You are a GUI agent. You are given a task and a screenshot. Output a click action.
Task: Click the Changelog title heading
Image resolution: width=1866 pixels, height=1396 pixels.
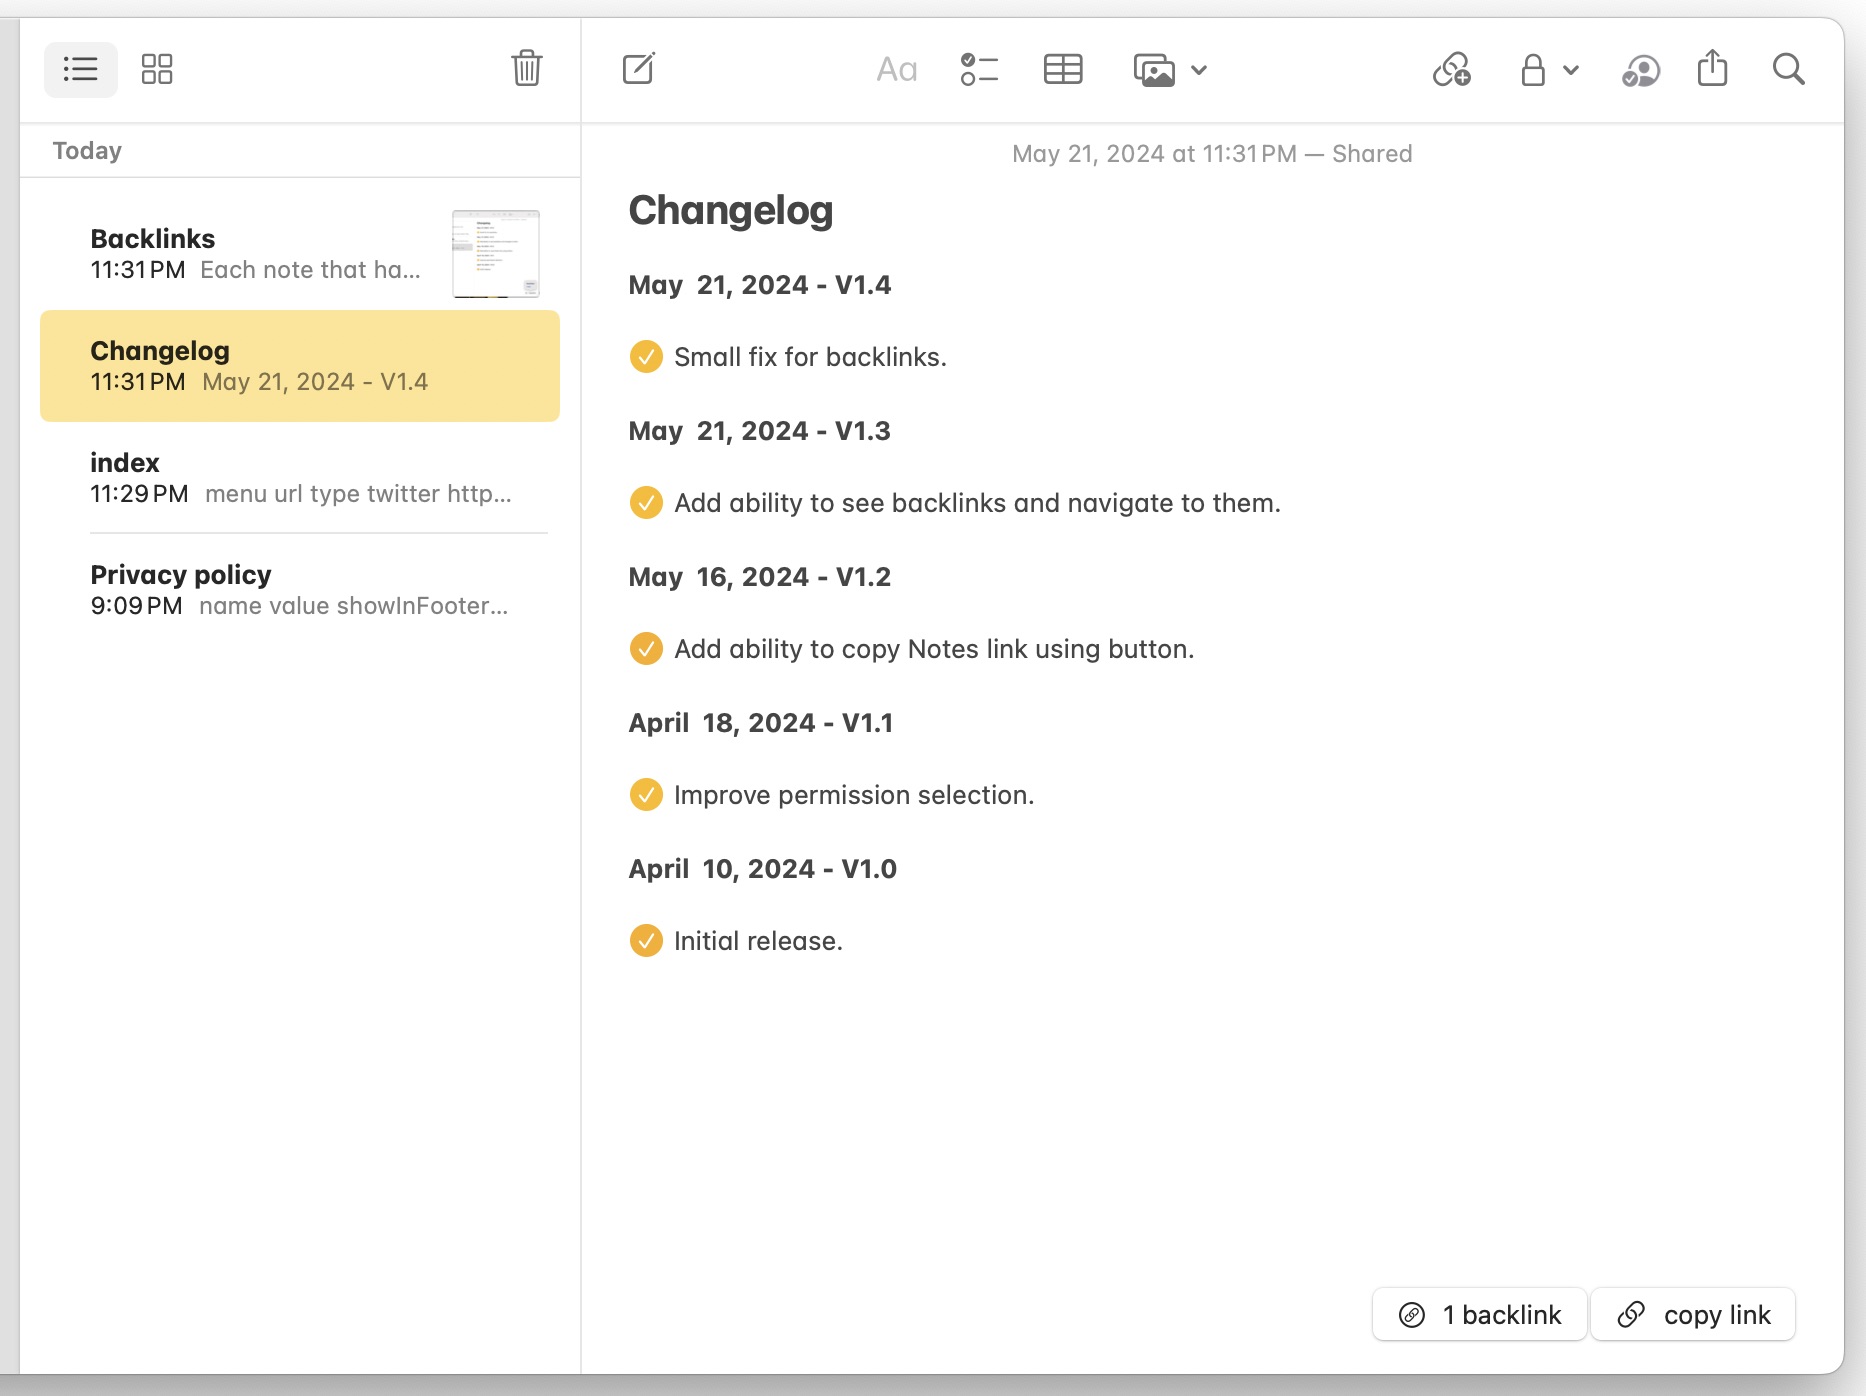tap(731, 211)
